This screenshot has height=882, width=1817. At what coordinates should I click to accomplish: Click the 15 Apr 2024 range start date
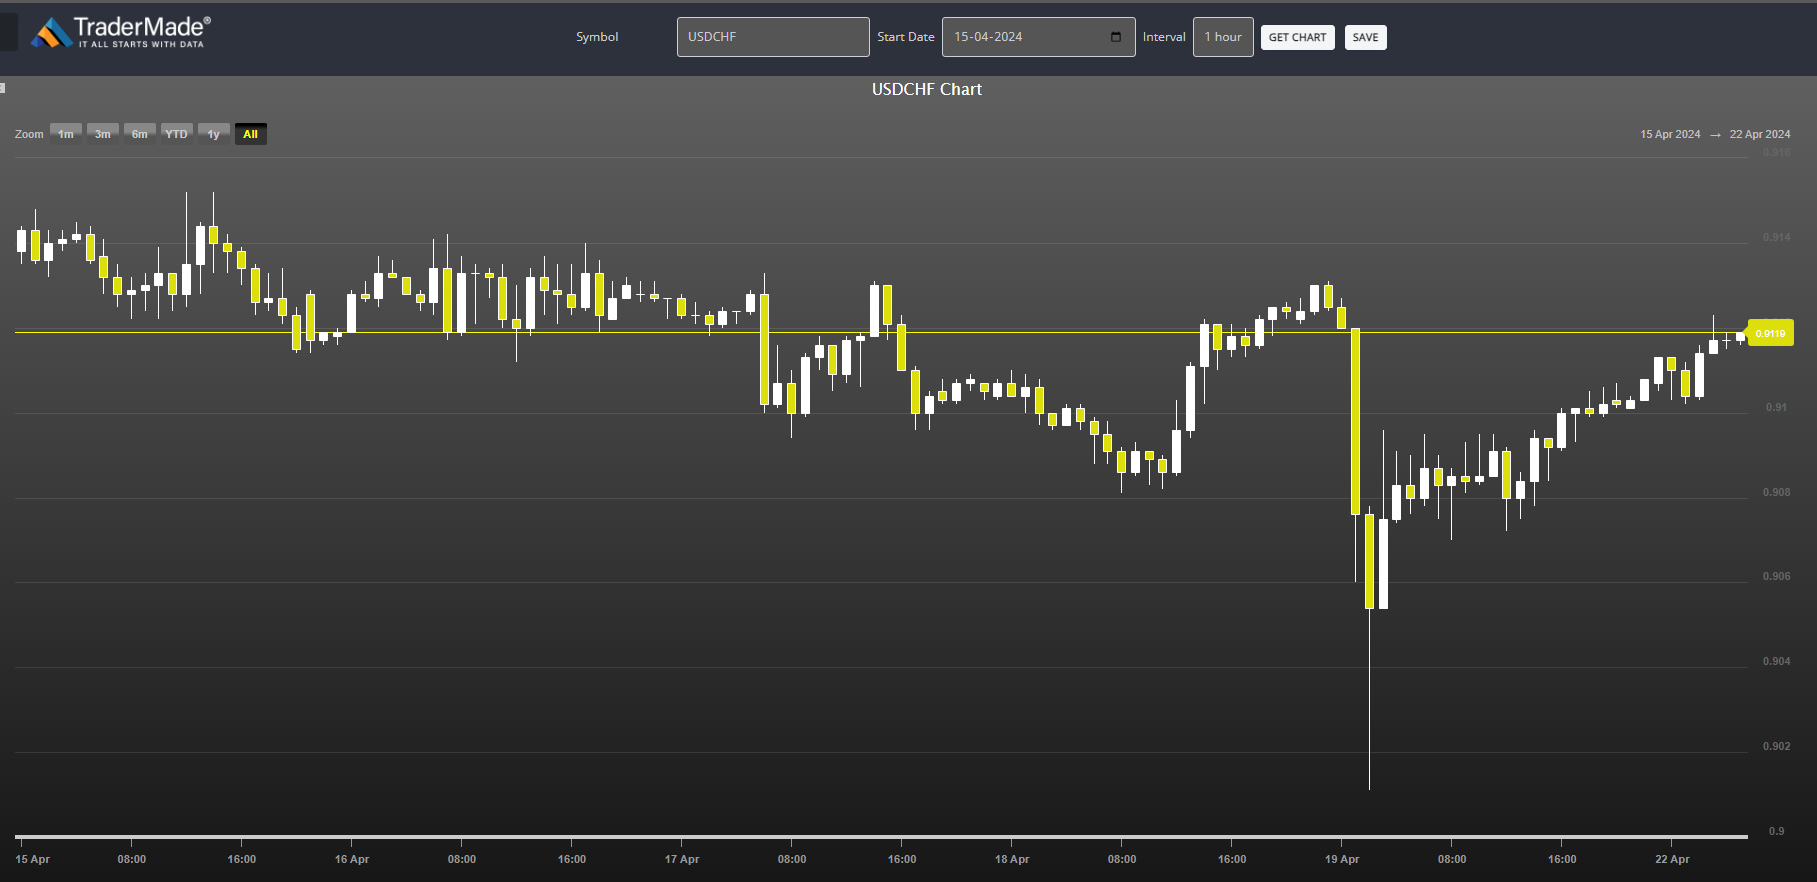[1670, 134]
